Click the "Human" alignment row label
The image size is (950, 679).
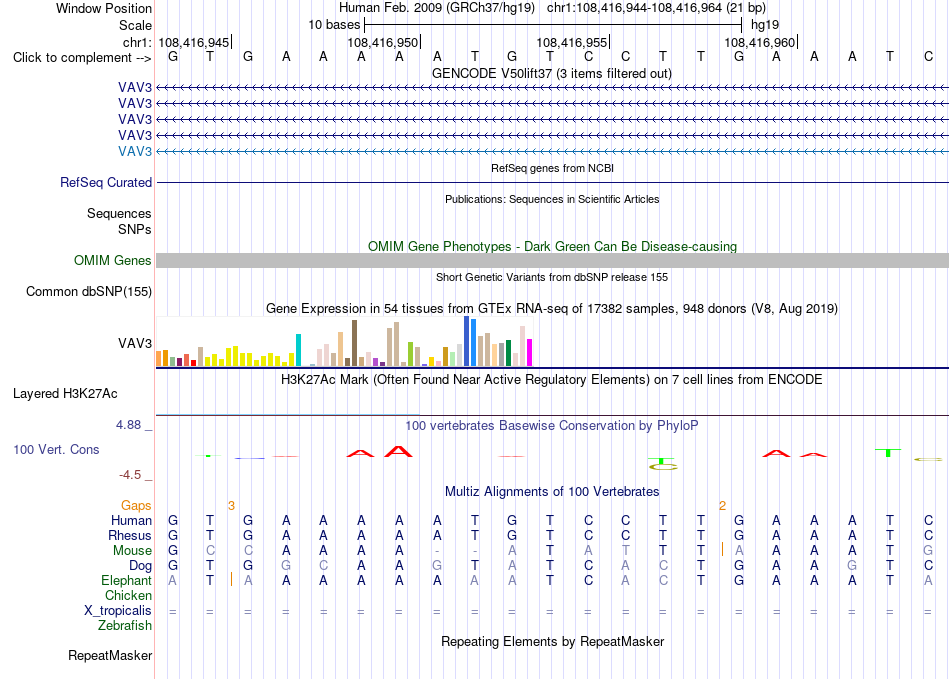pyautogui.click(x=131, y=520)
